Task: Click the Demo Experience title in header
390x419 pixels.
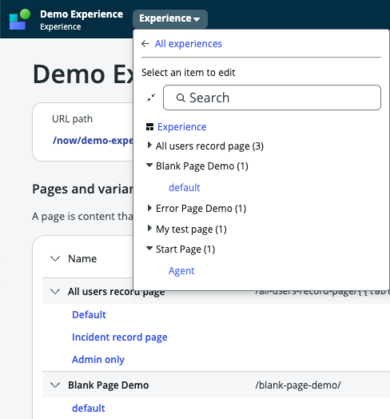Action: pos(82,14)
